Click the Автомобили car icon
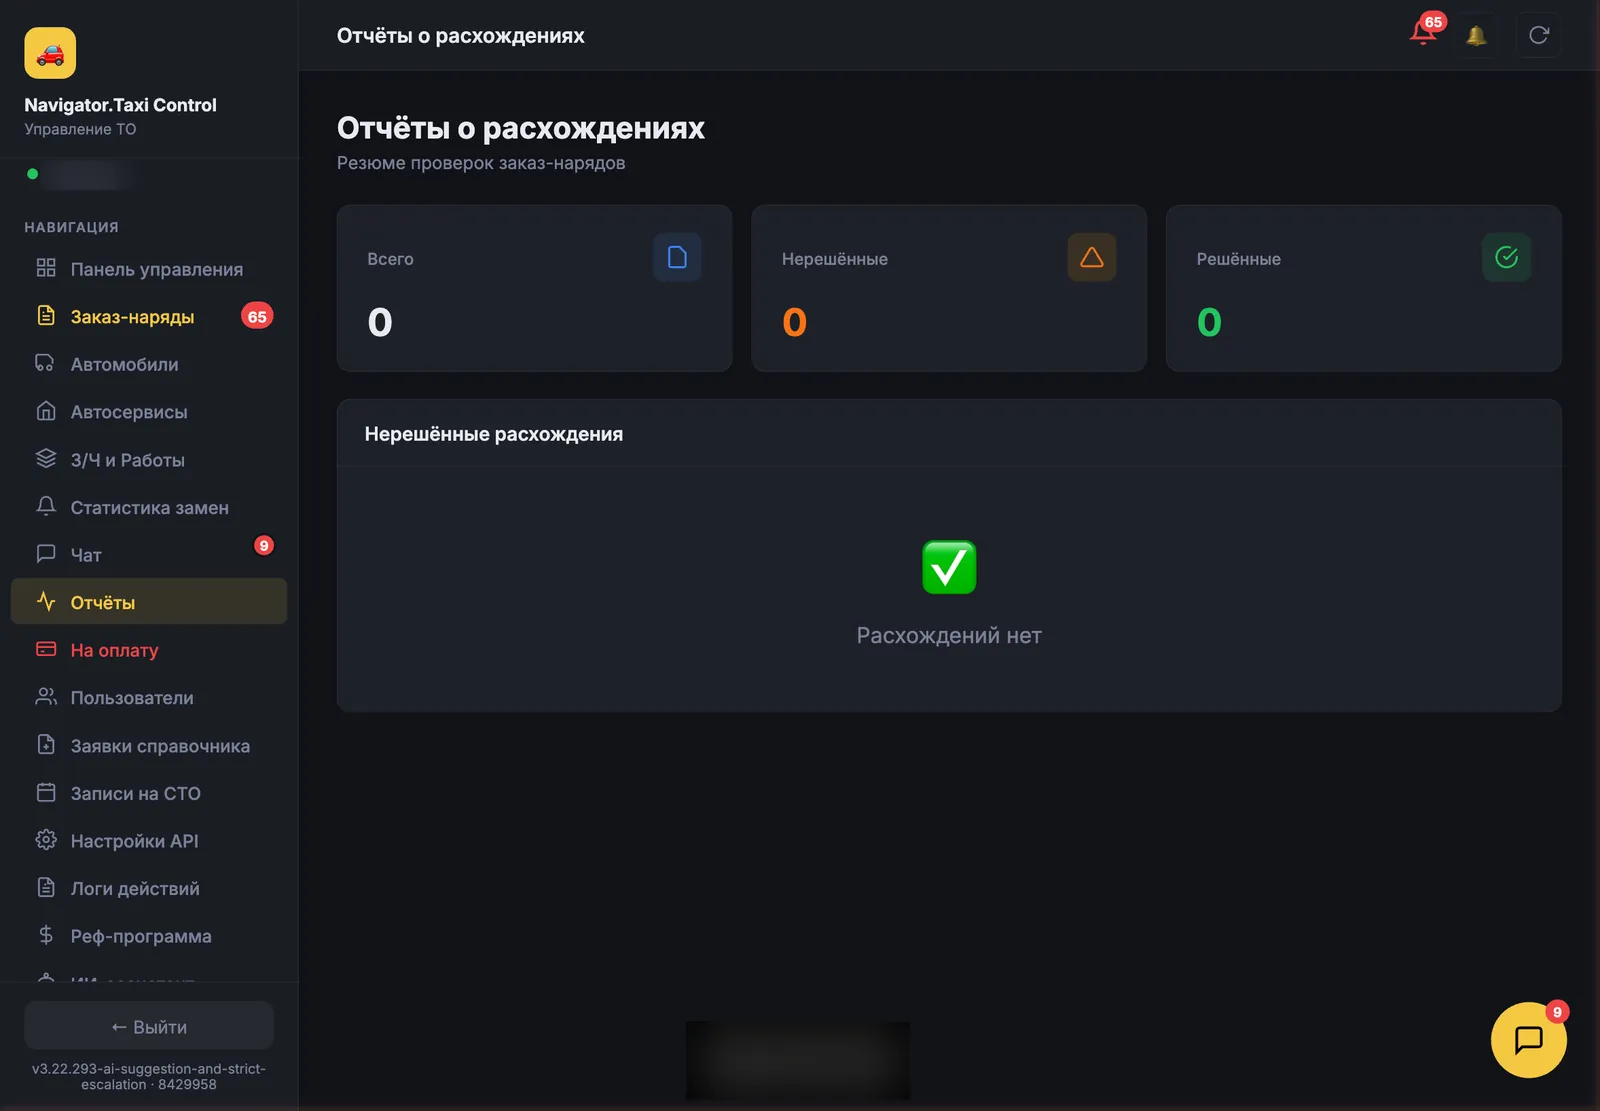 (x=46, y=363)
